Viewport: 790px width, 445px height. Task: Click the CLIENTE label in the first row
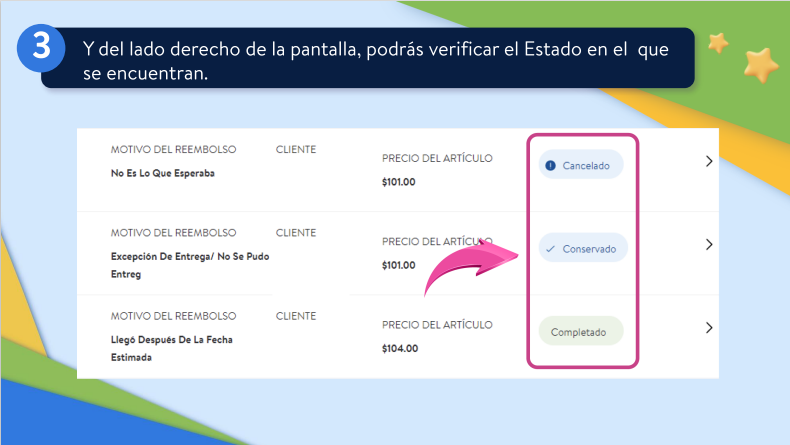pyautogui.click(x=296, y=150)
